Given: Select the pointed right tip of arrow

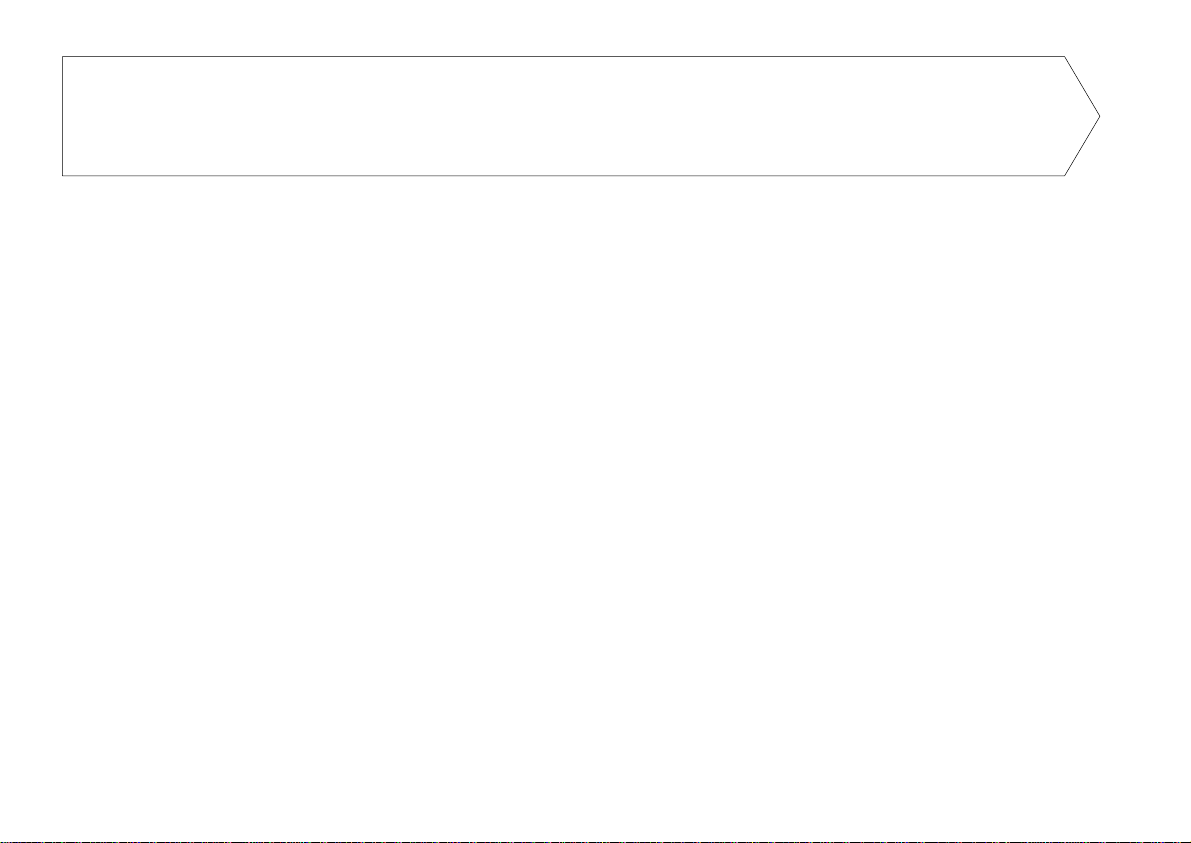Looking at the screenshot, I should coord(1099,116).
